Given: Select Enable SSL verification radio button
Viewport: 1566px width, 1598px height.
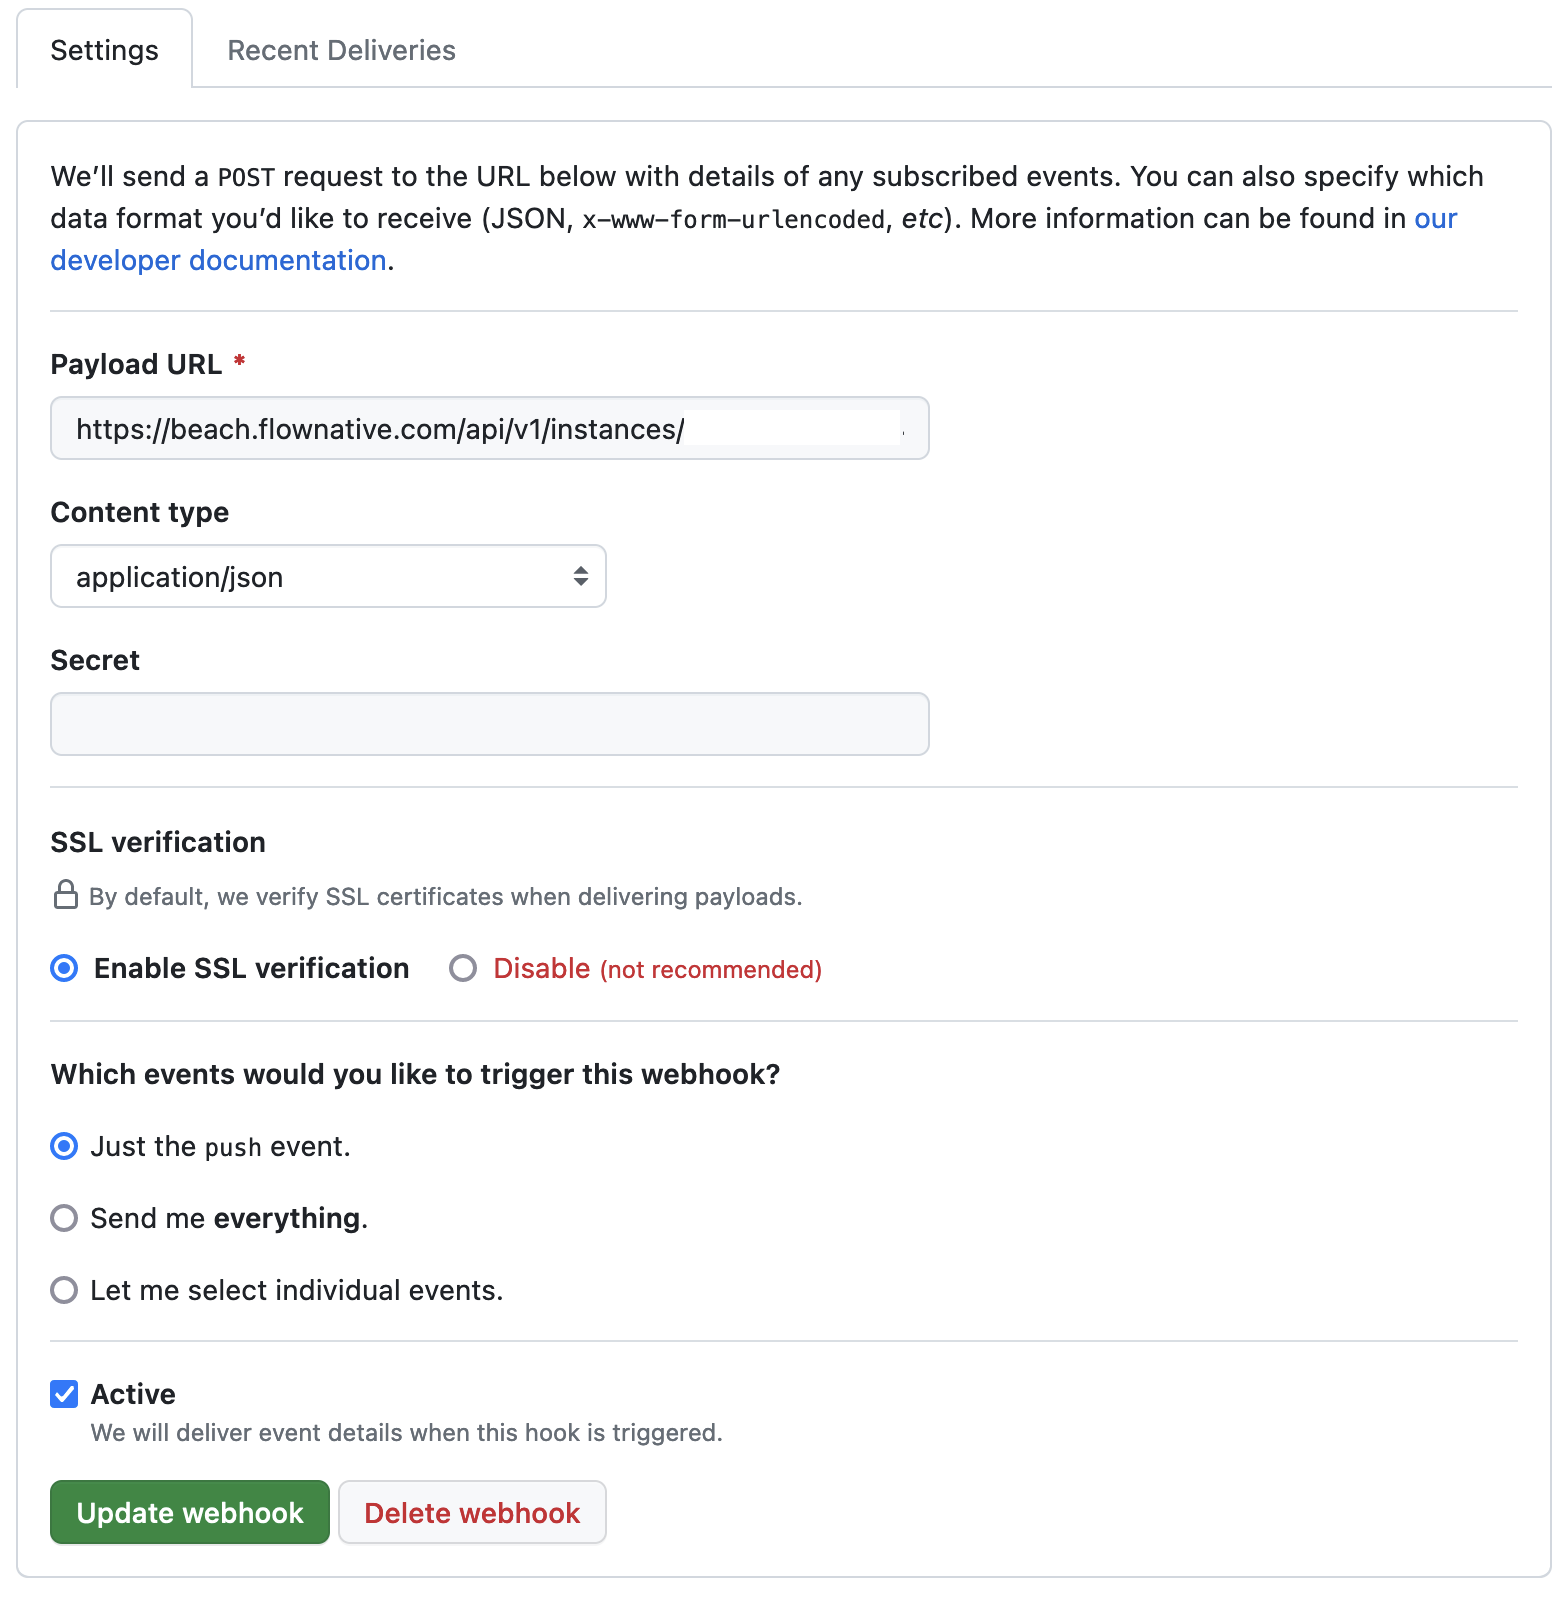Looking at the screenshot, I should (x=65, y=968).
